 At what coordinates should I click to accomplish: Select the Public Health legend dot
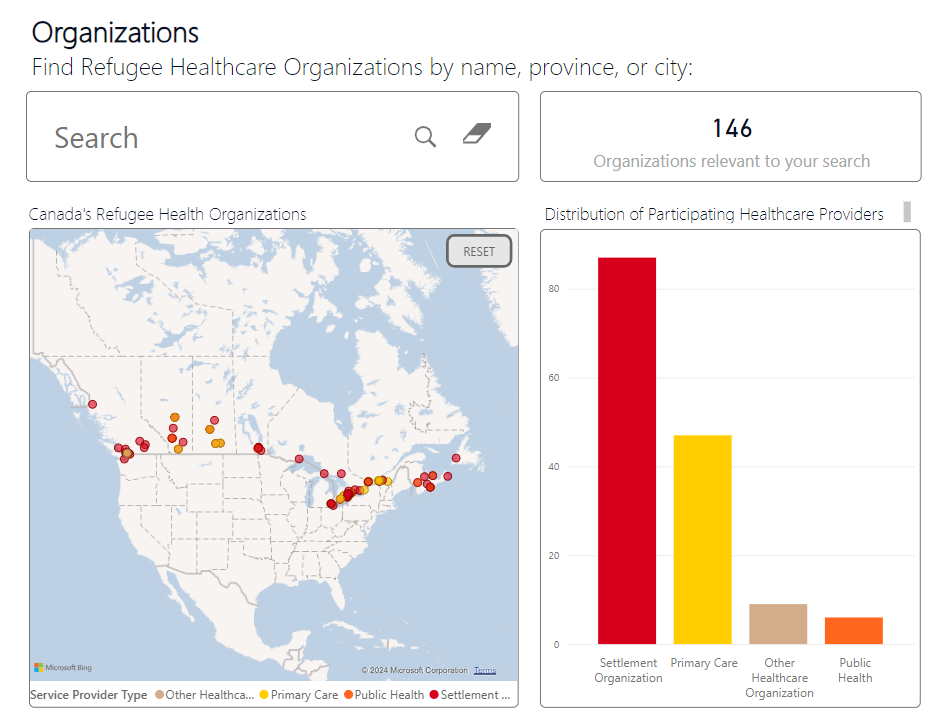coord(348,694)
